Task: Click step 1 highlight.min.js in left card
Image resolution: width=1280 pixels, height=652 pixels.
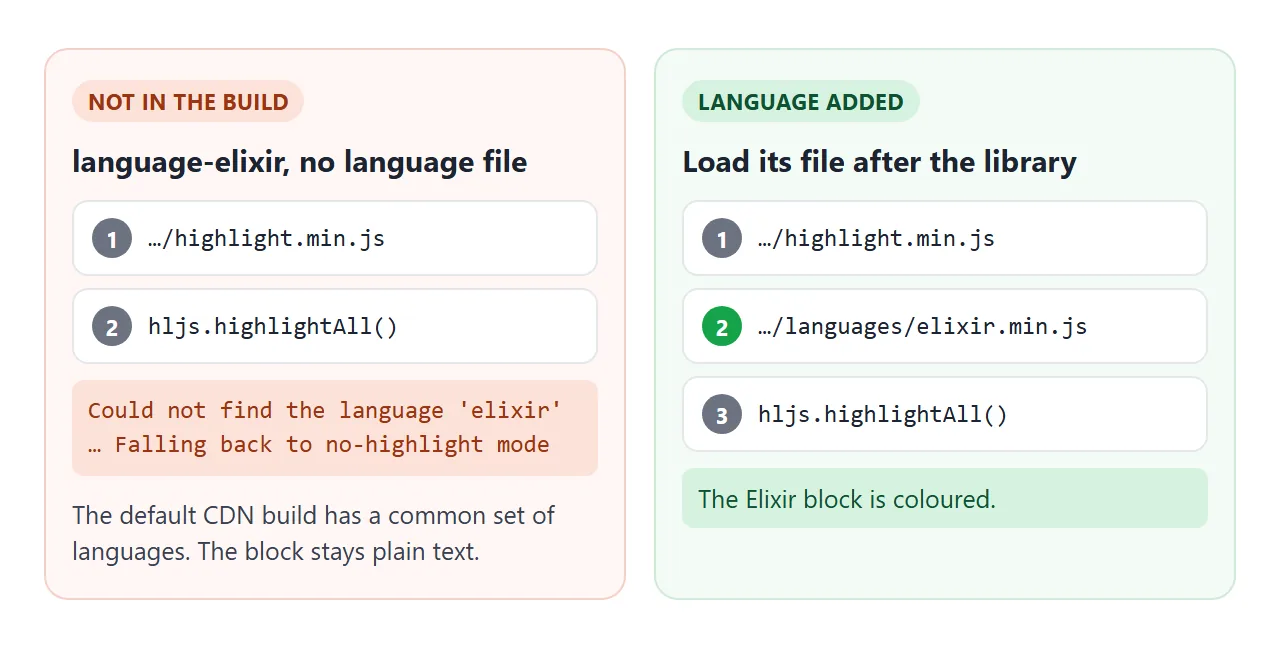Action: (335, 238)
